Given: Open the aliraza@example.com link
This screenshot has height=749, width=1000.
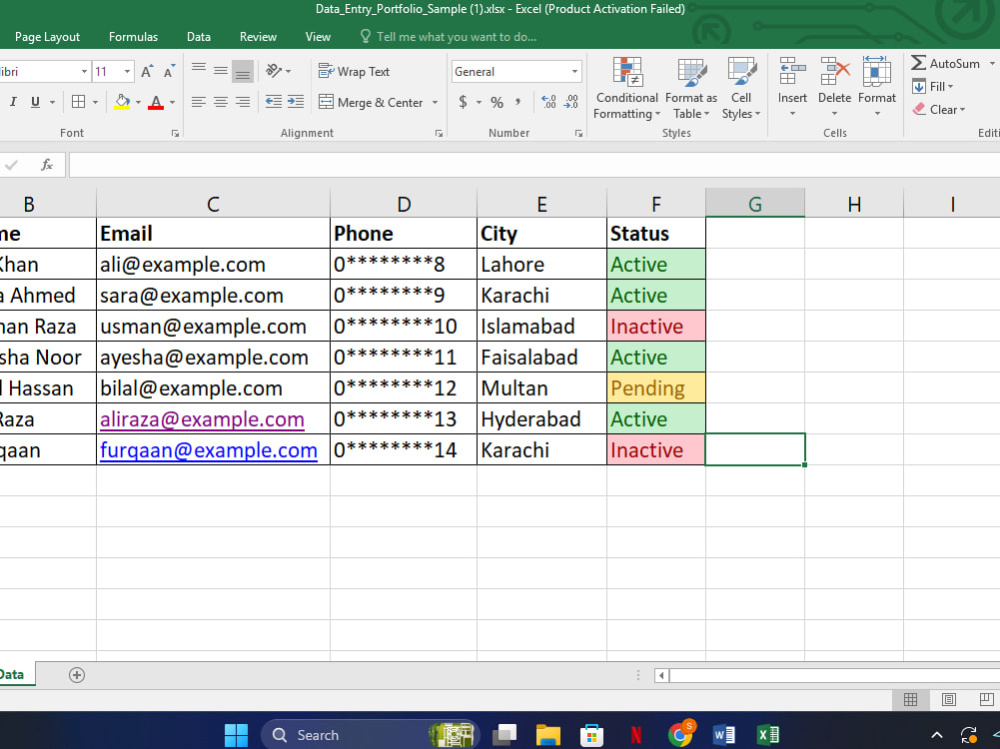Looking at the screenshot, I should (x=202, y=419).
